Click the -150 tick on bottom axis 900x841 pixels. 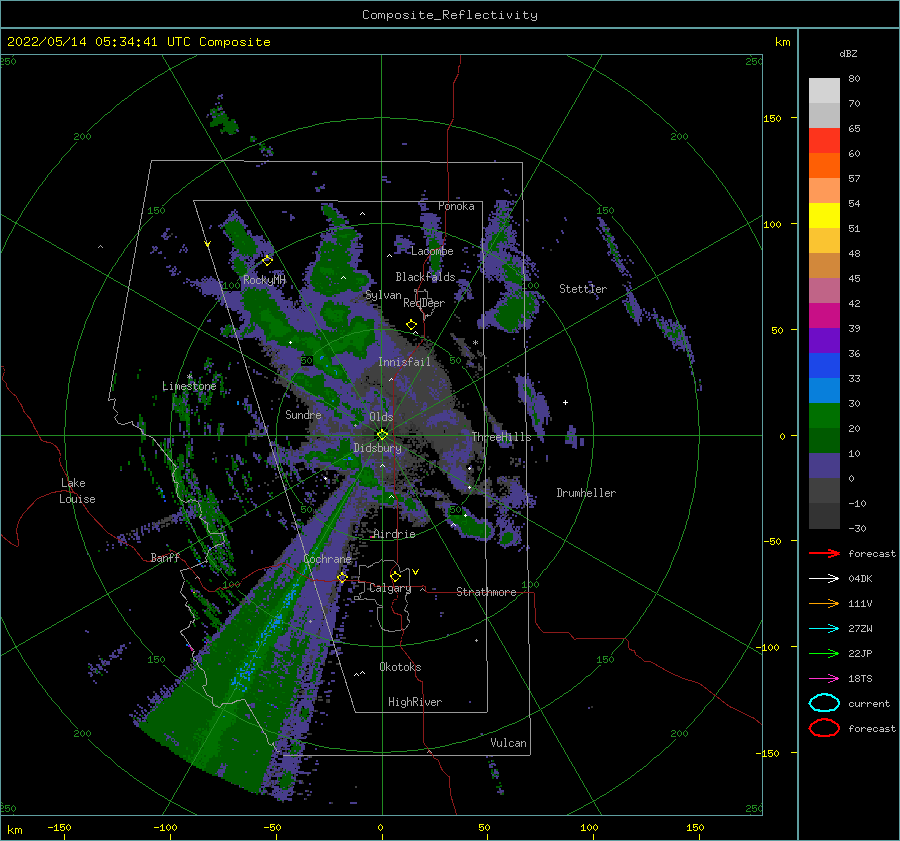pyautogui.click(x=59, y=827)
